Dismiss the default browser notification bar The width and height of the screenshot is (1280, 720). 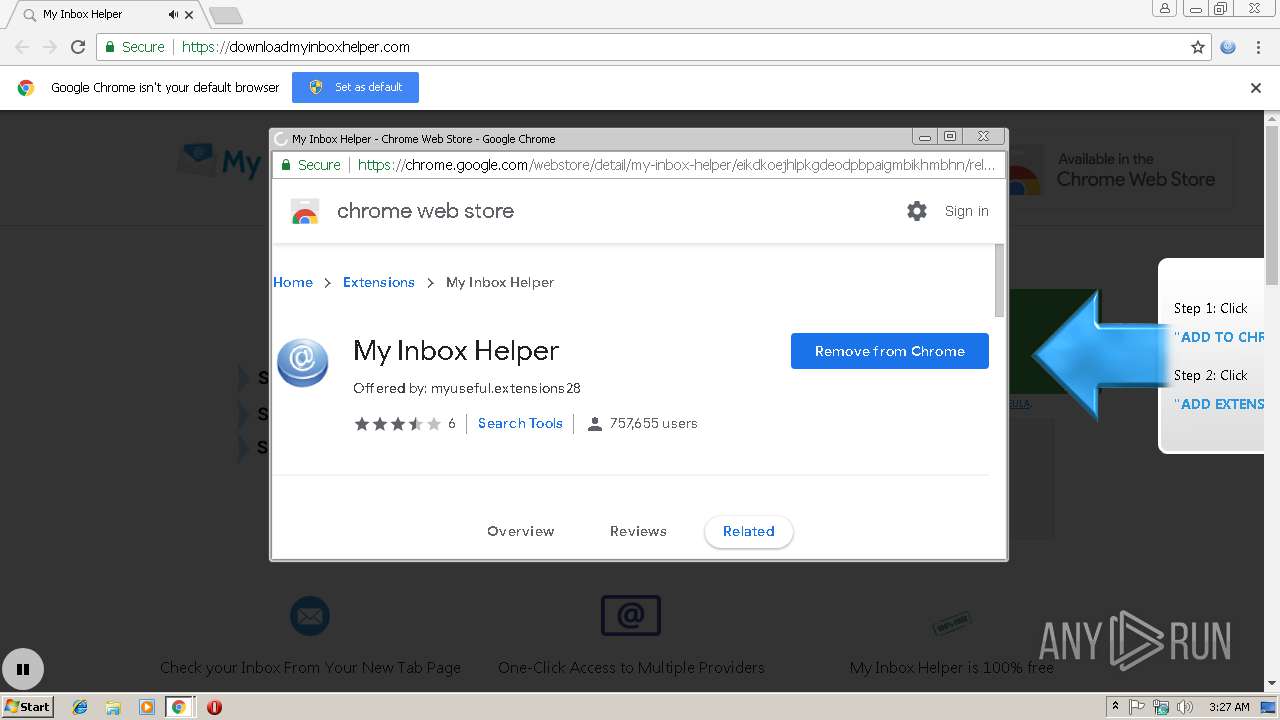(1256, 88)
